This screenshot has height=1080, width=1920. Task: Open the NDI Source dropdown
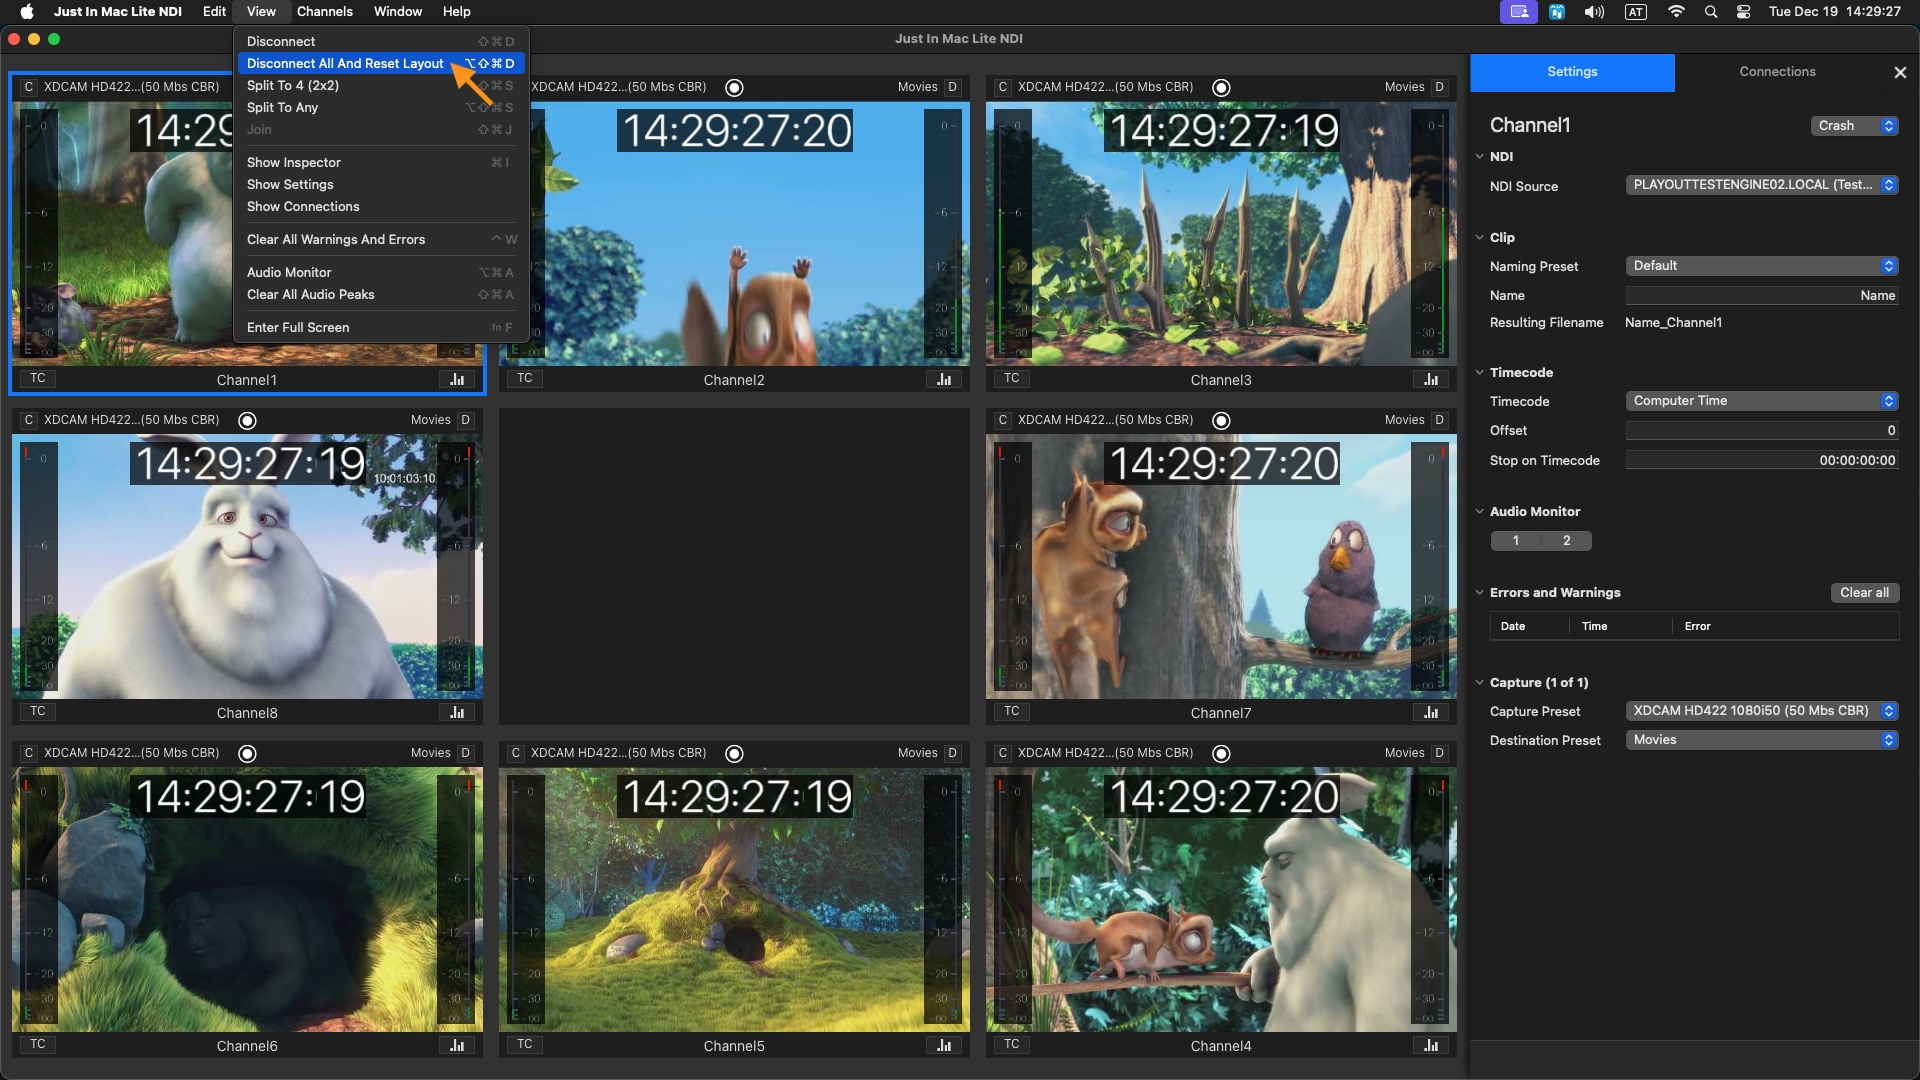(1762, 185)
